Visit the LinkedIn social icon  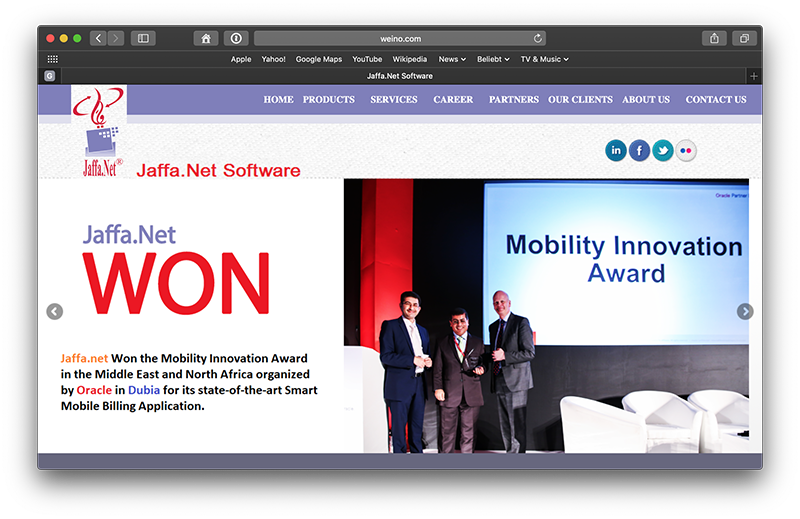[x=616, y=151]
